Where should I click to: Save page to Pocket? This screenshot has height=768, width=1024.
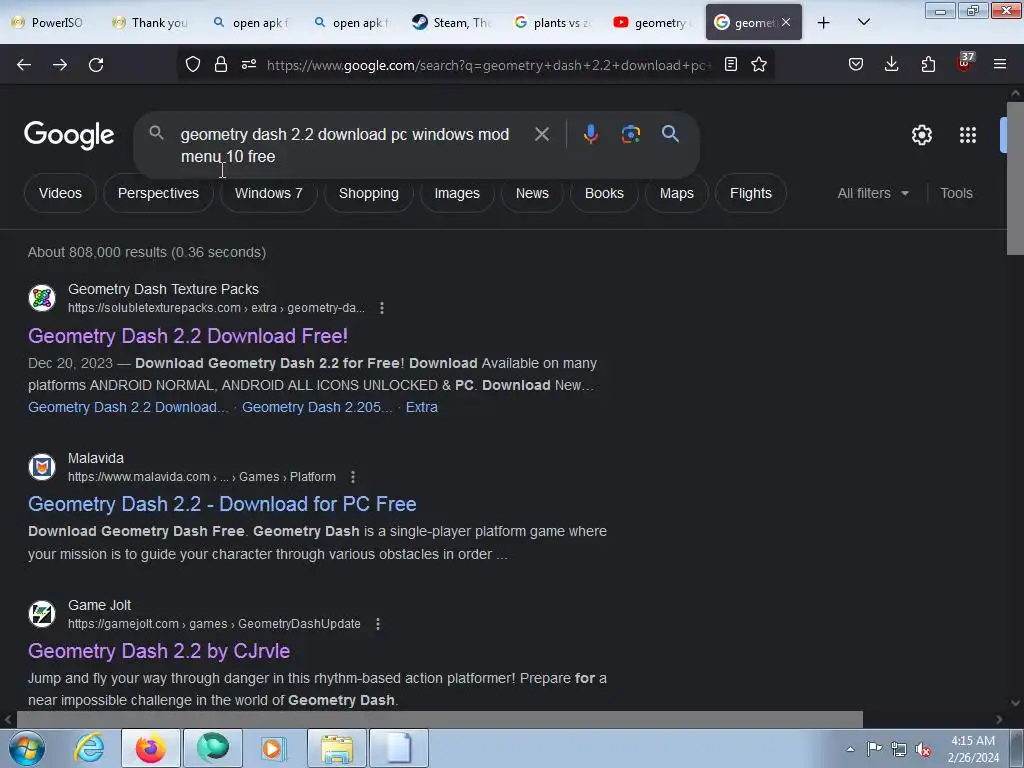[856, 65]
